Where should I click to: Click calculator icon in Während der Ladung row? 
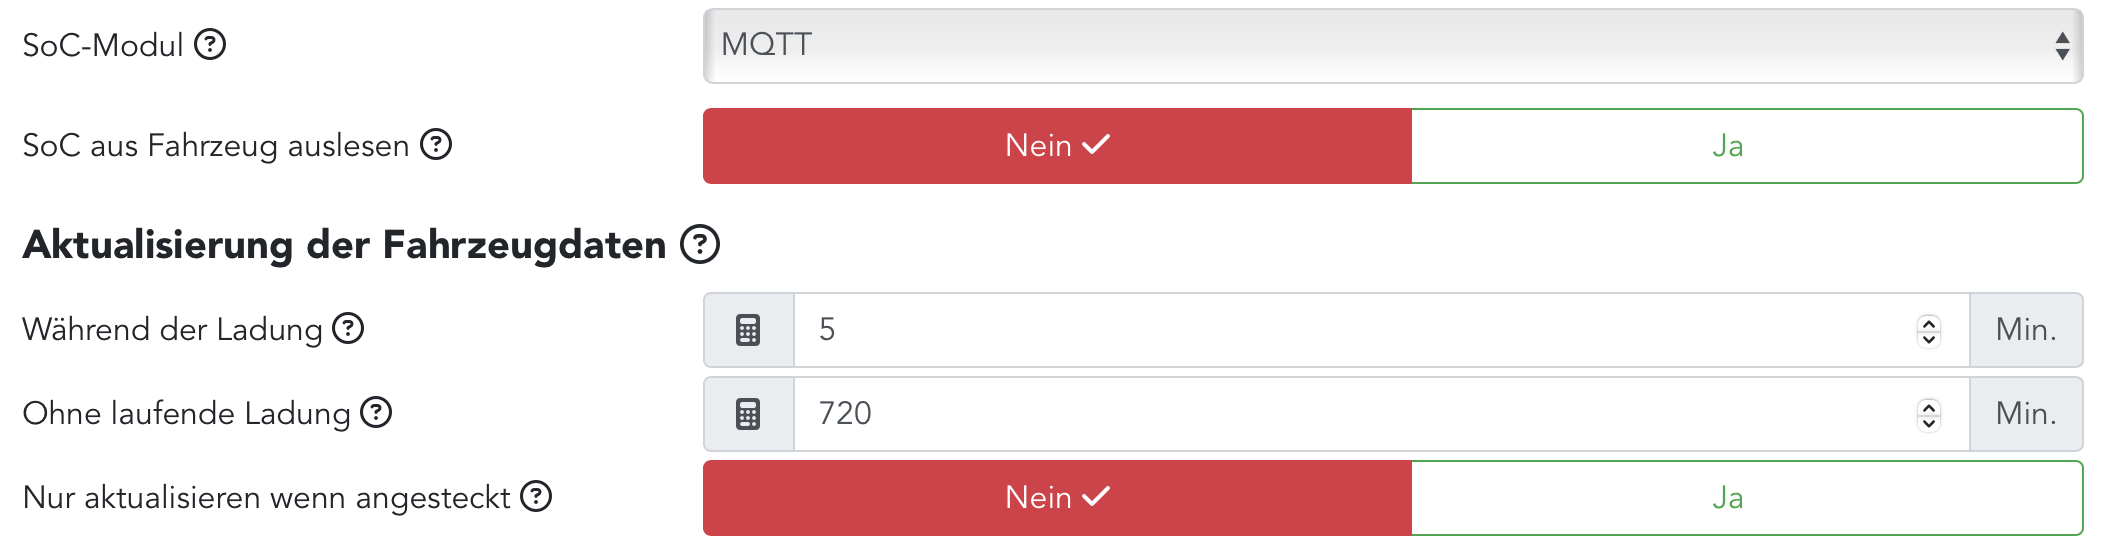[x=748, y=330]
